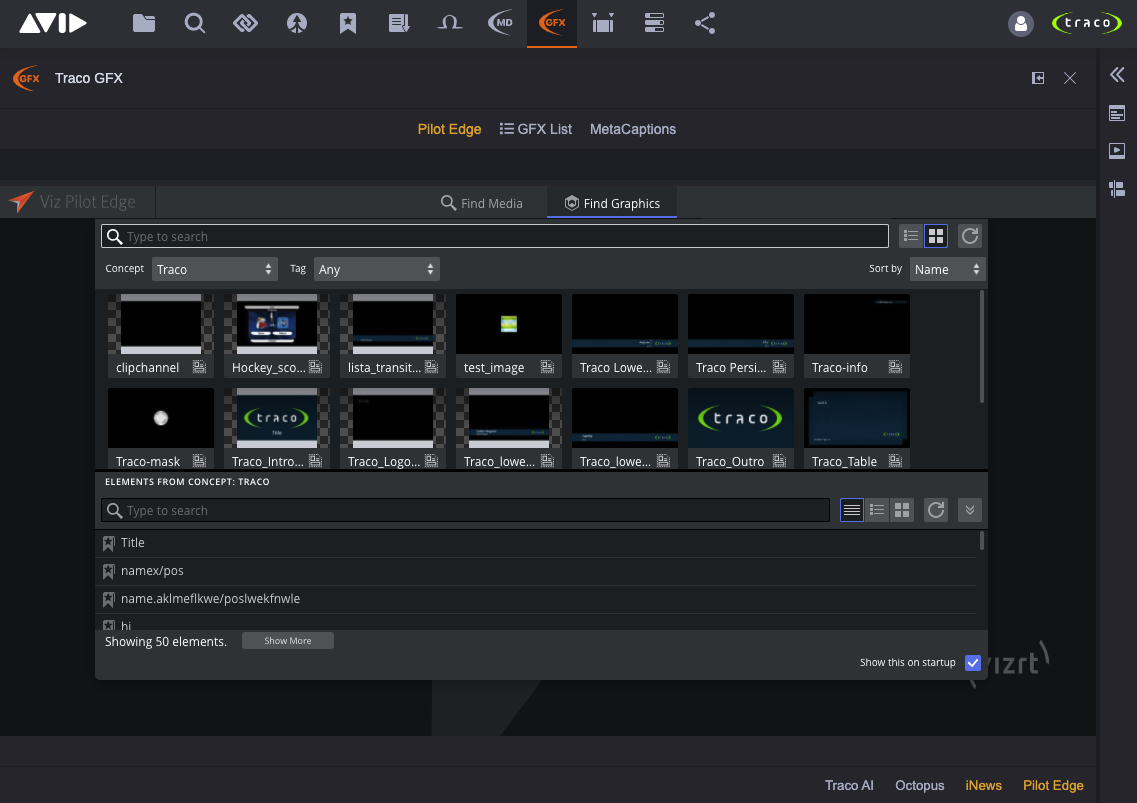Screen dimensions: 1137x803
Task: Select the name.aklmeflkwe/poslwekfnwle element row
Action: pyautogui.click(x=536, y=599)
